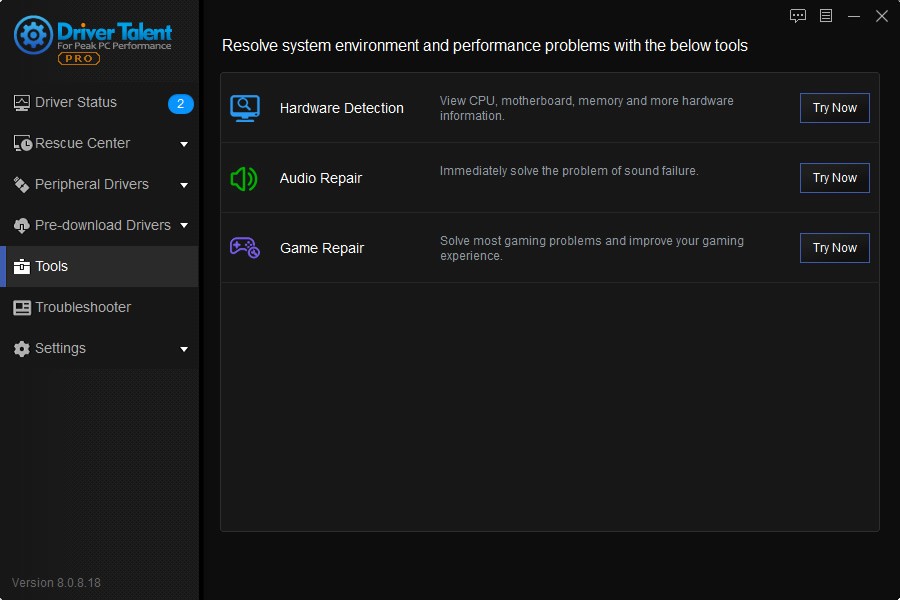Expand the Settings submenu arrow
Screen dimensions: 900x600
pos(184,349)
